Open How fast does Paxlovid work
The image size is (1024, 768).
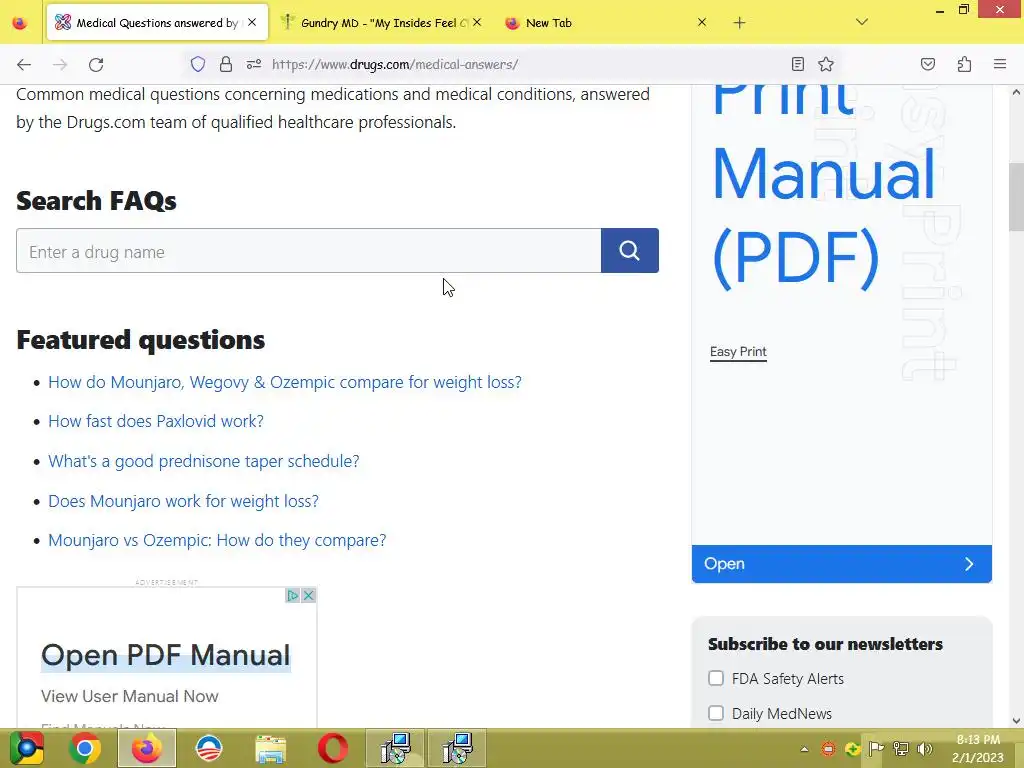click(156, 421)
